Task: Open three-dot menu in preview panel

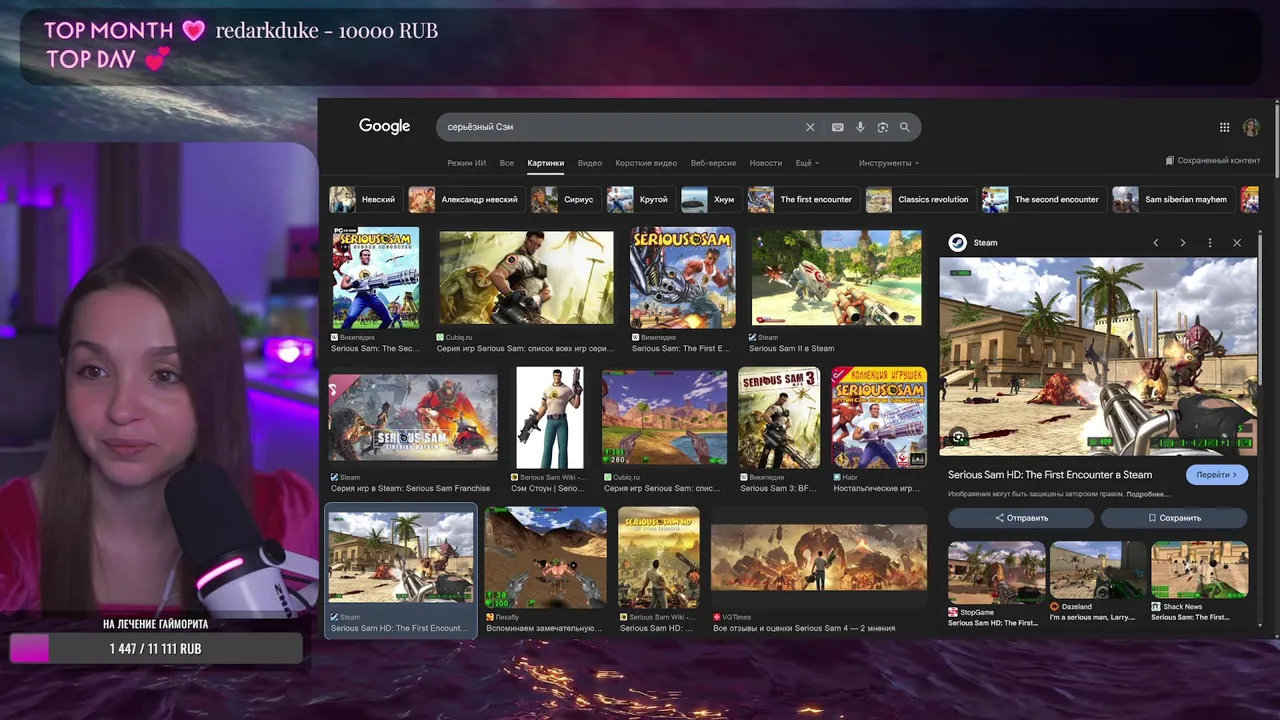Action: [1210, 243]
